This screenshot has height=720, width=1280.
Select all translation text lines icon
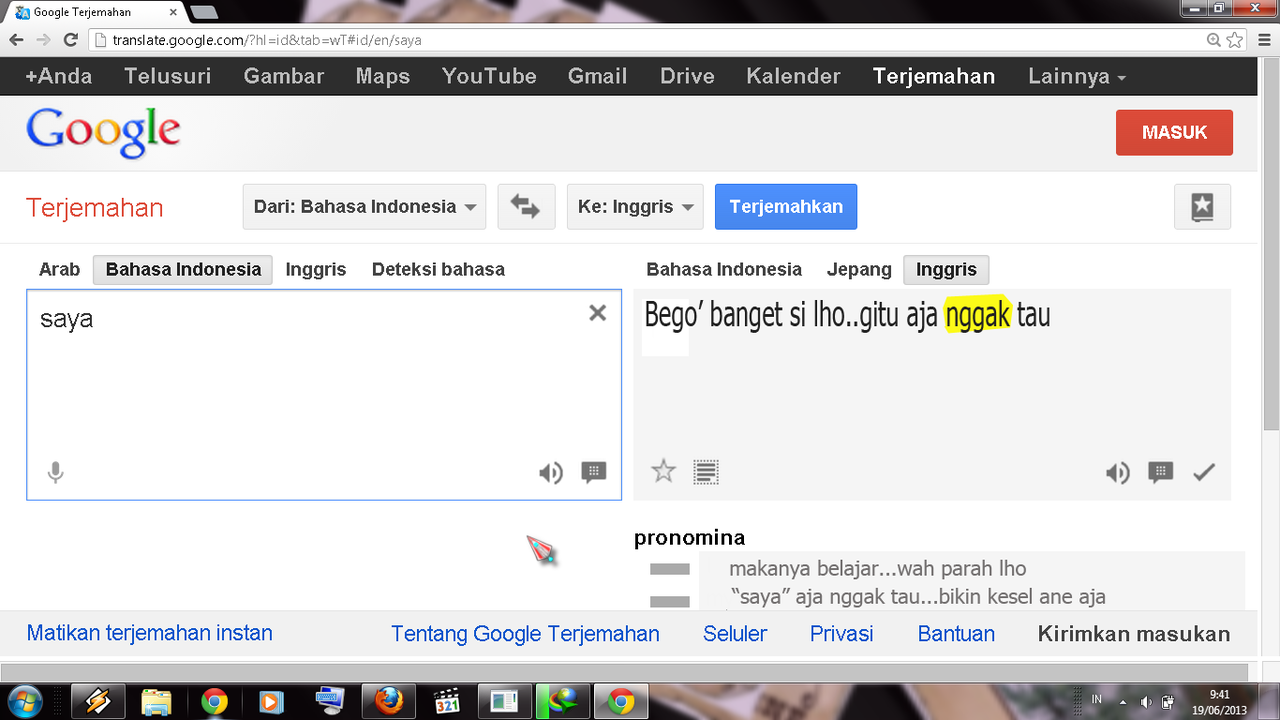tap(706, 472)
